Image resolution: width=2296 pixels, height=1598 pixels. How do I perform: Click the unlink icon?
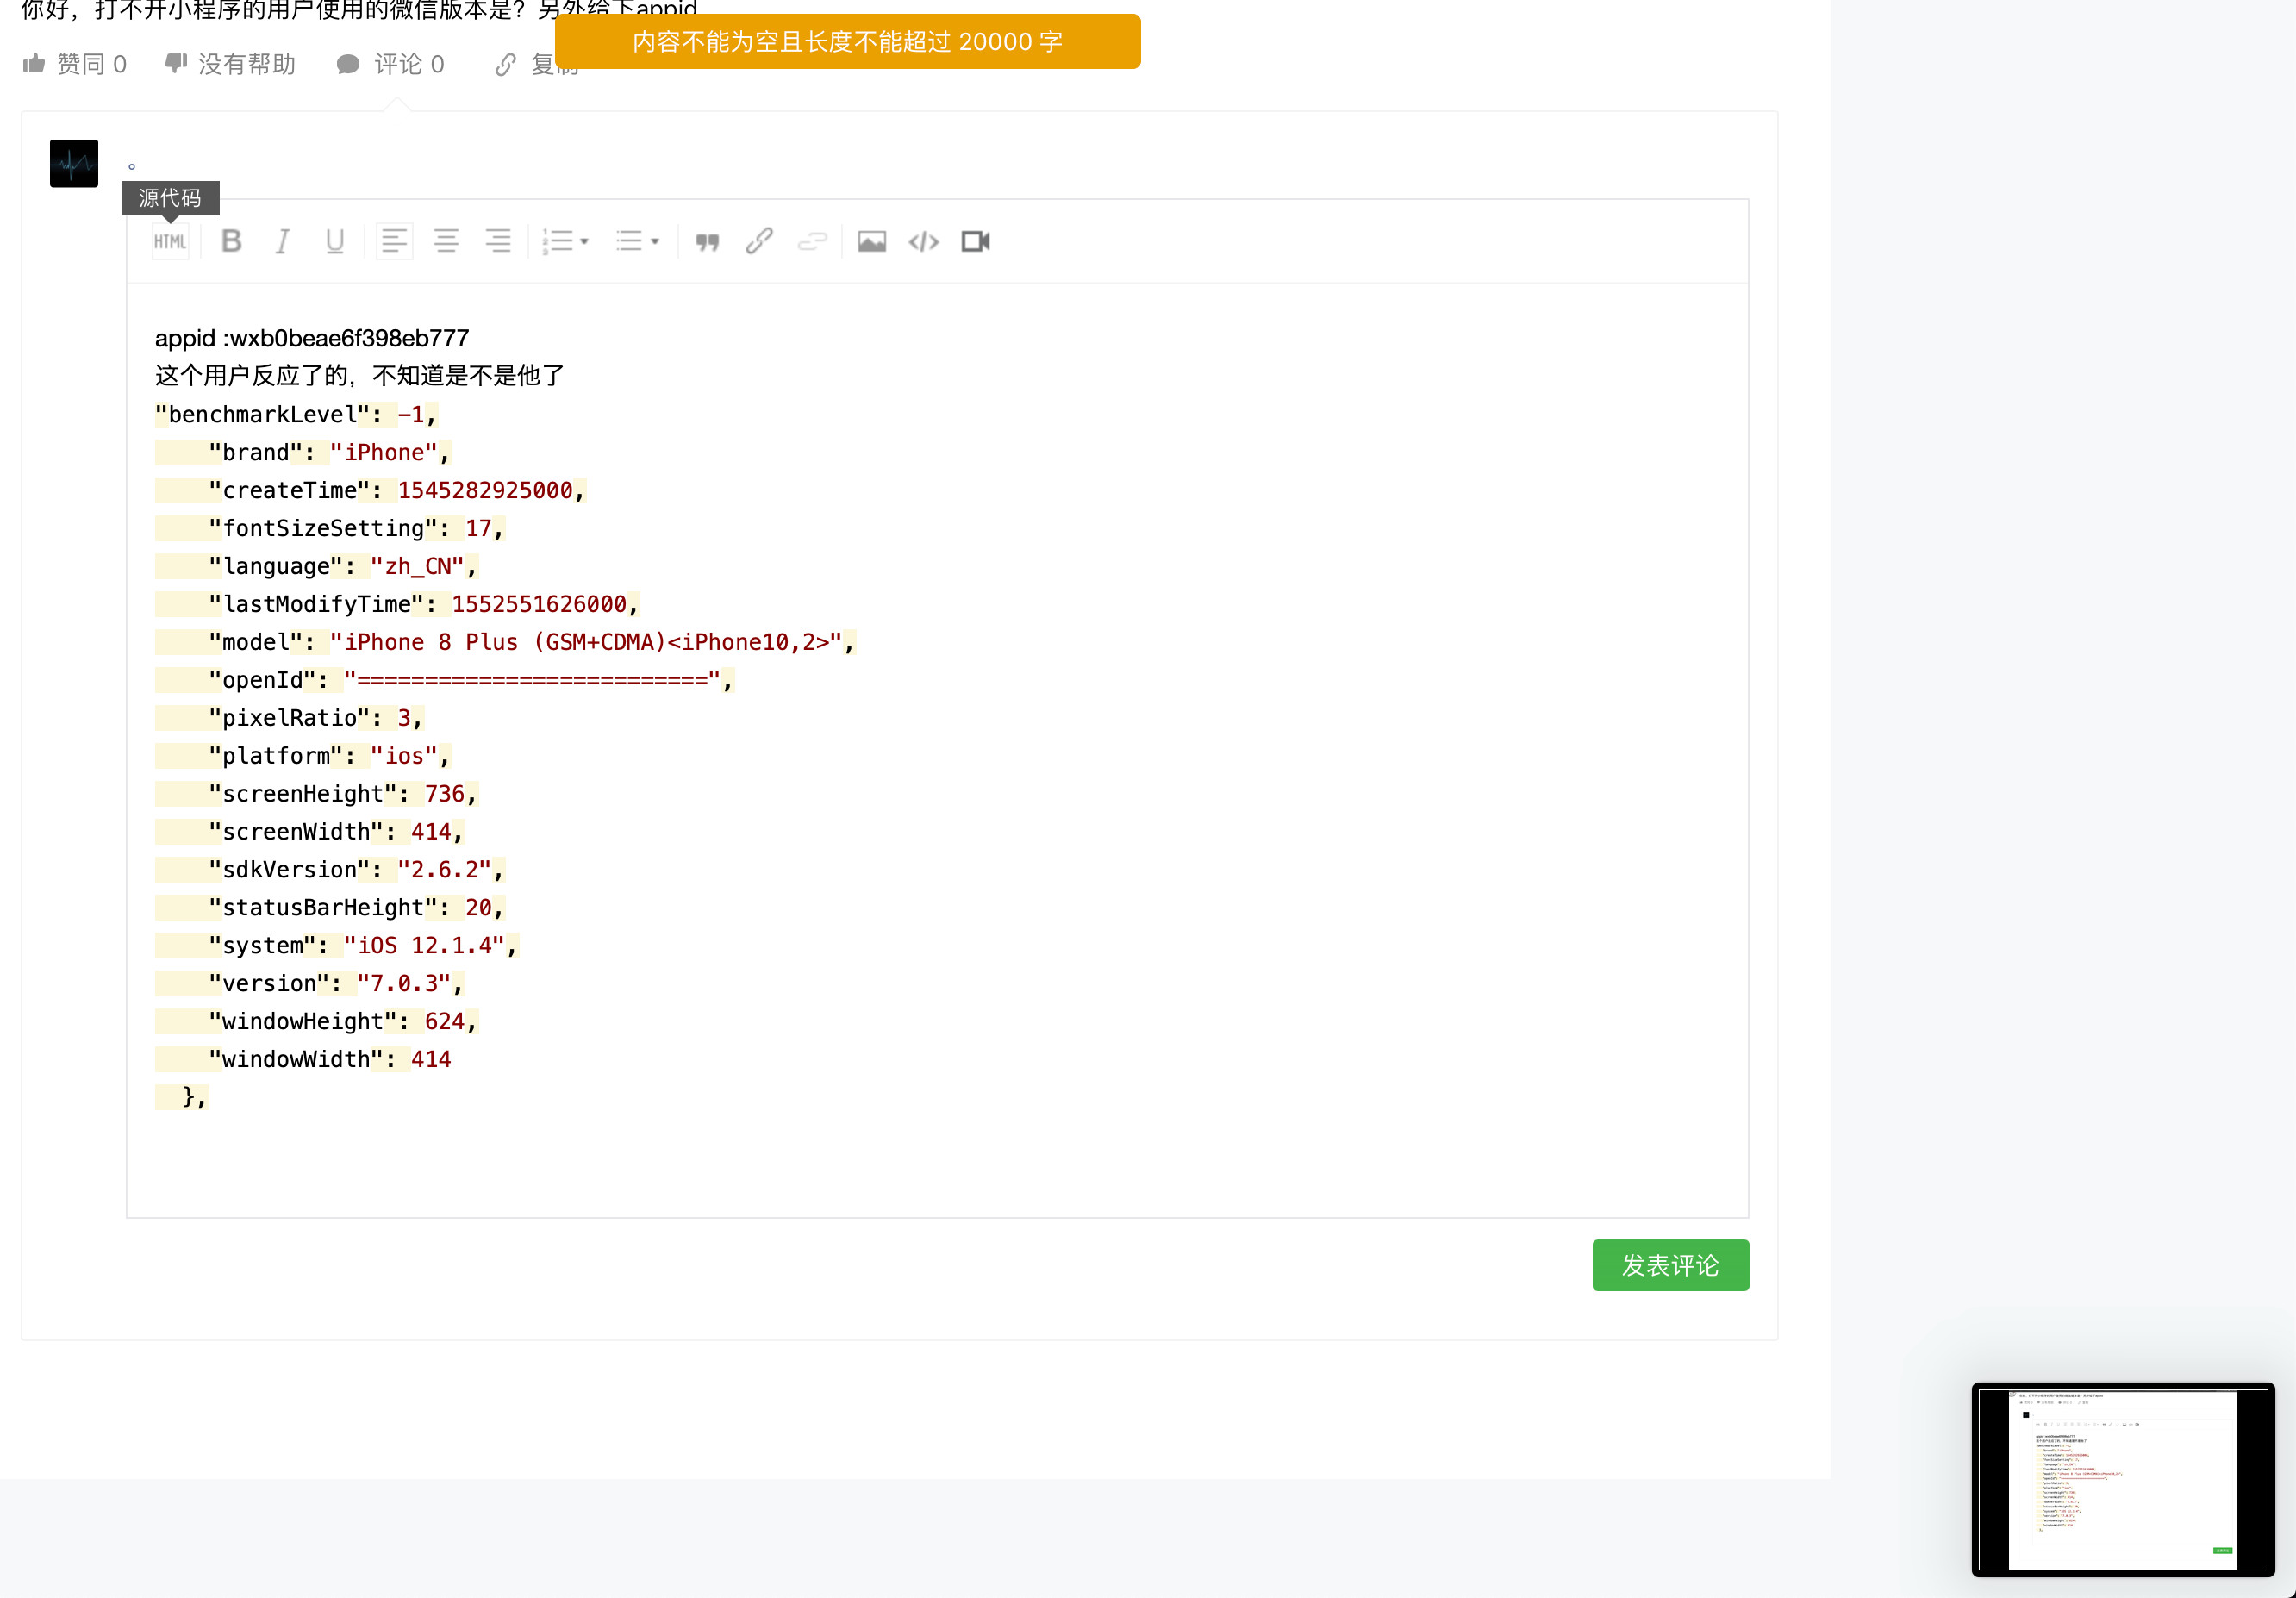(x=812, y=241)
